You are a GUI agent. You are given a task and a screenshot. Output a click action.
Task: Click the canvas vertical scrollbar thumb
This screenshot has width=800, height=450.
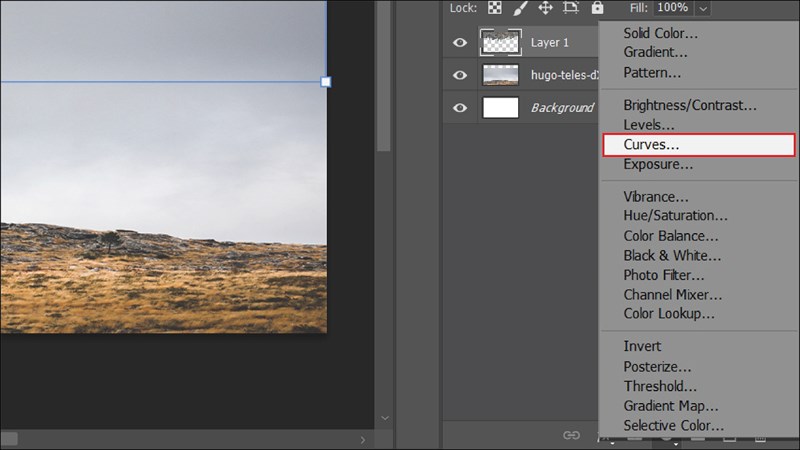[384, 76]
